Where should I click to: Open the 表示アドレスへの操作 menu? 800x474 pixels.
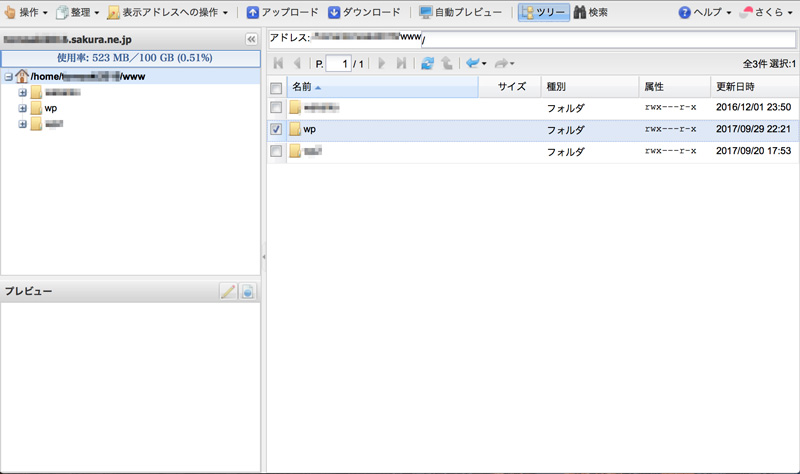[168, 12]
